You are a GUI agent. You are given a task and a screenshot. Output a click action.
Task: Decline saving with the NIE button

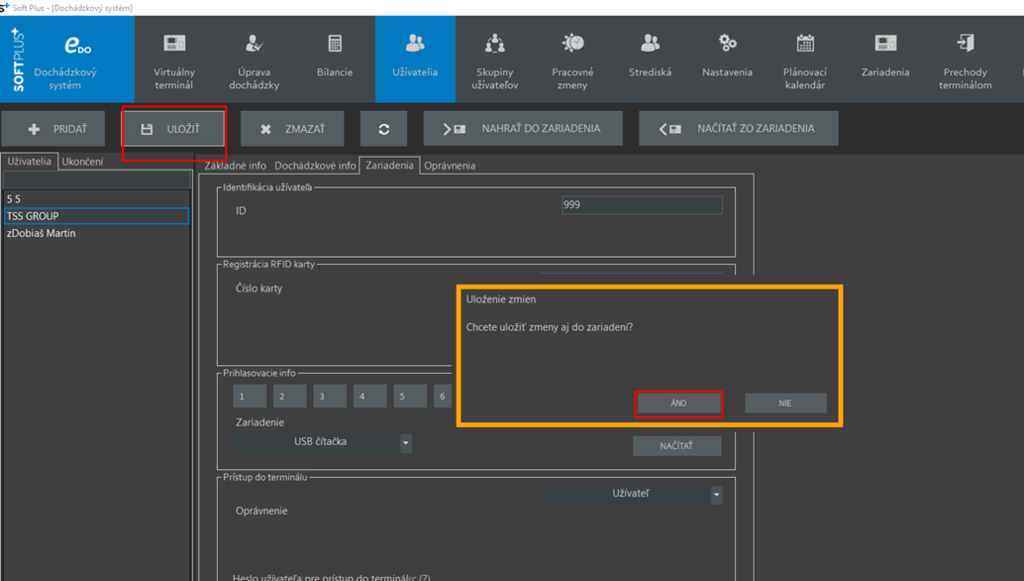point(785,403)
